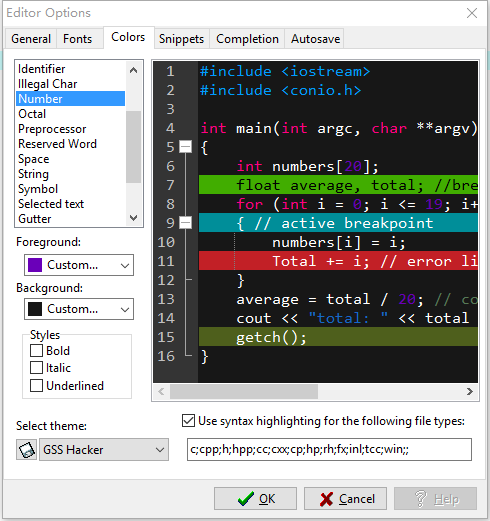Select the Colors tab

pyautogui.click(x=128, y=37)
